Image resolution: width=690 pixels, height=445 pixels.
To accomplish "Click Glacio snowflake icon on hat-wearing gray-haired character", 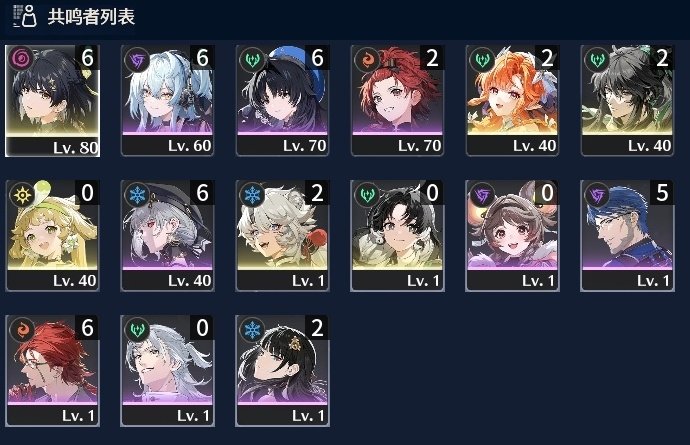I will [137, 195].
